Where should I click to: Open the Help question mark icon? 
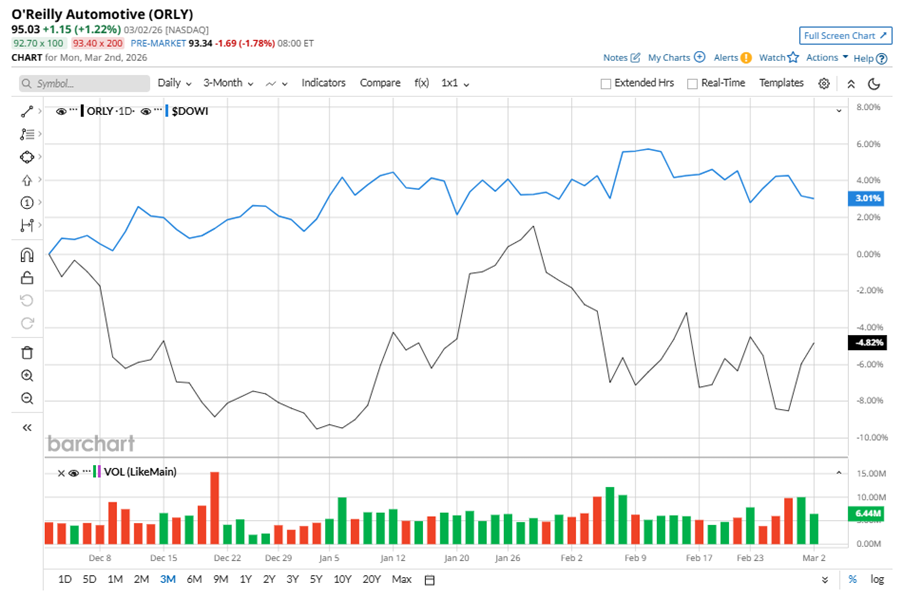pos(881,59)
